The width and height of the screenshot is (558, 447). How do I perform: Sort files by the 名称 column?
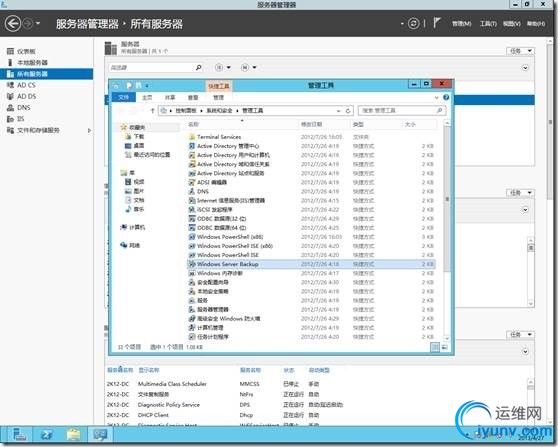193,124
